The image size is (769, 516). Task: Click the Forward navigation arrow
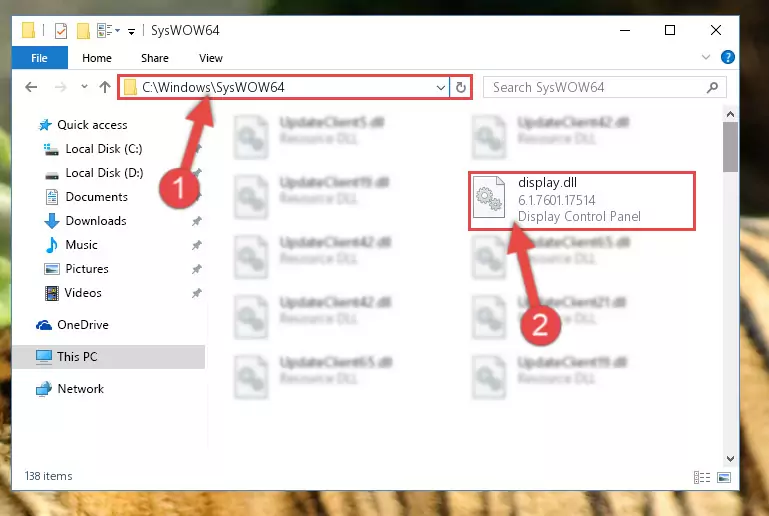coord(60,87)
